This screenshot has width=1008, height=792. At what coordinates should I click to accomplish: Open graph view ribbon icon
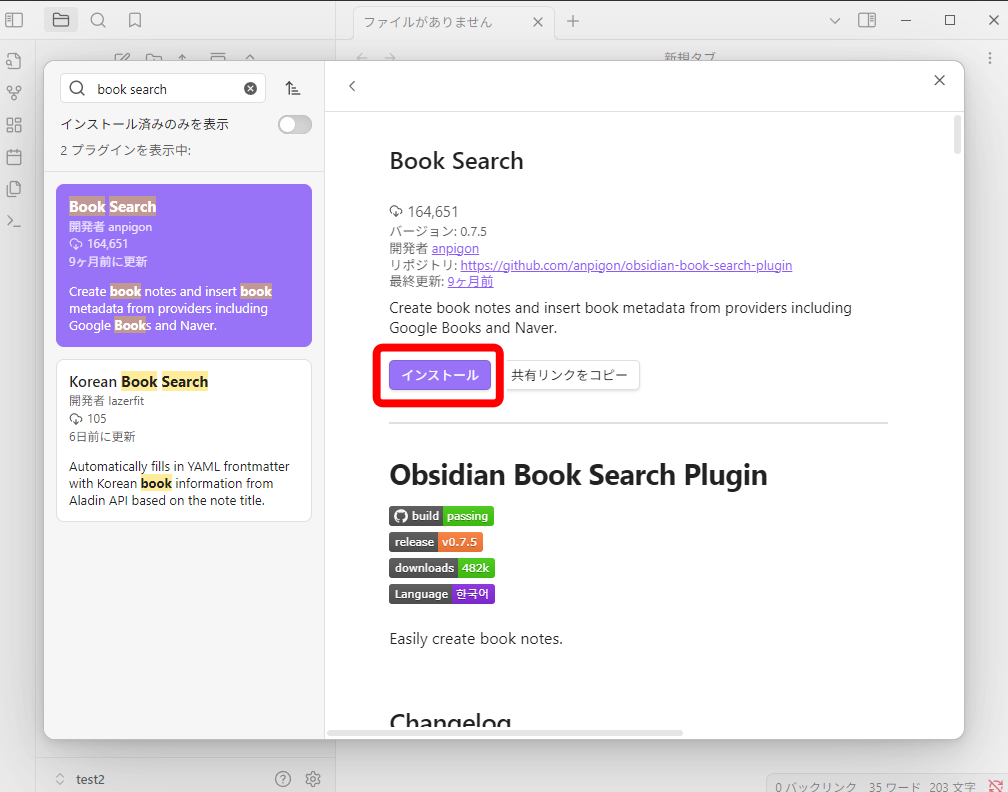14,93
